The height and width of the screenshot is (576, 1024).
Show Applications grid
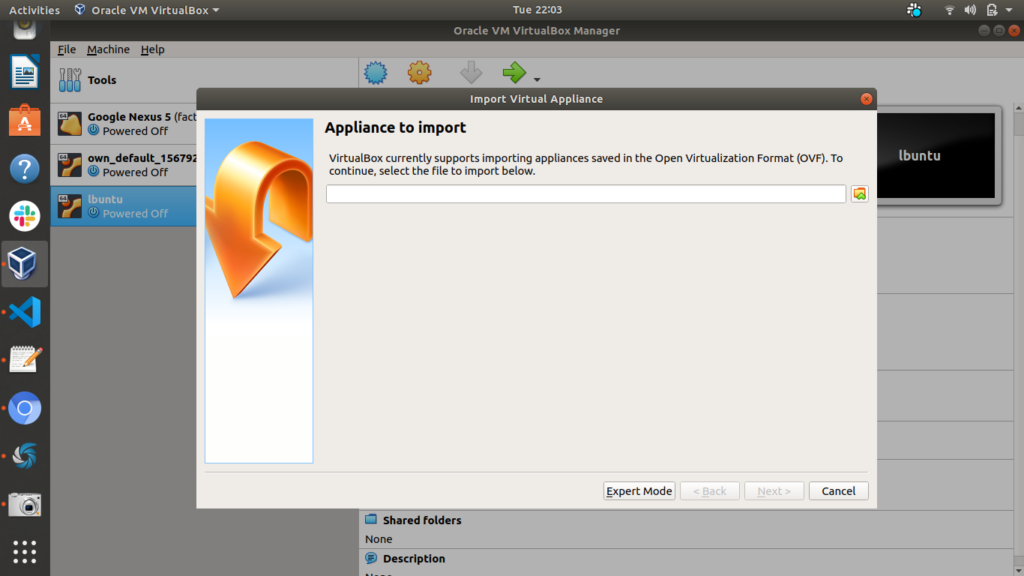coord(25,552)
